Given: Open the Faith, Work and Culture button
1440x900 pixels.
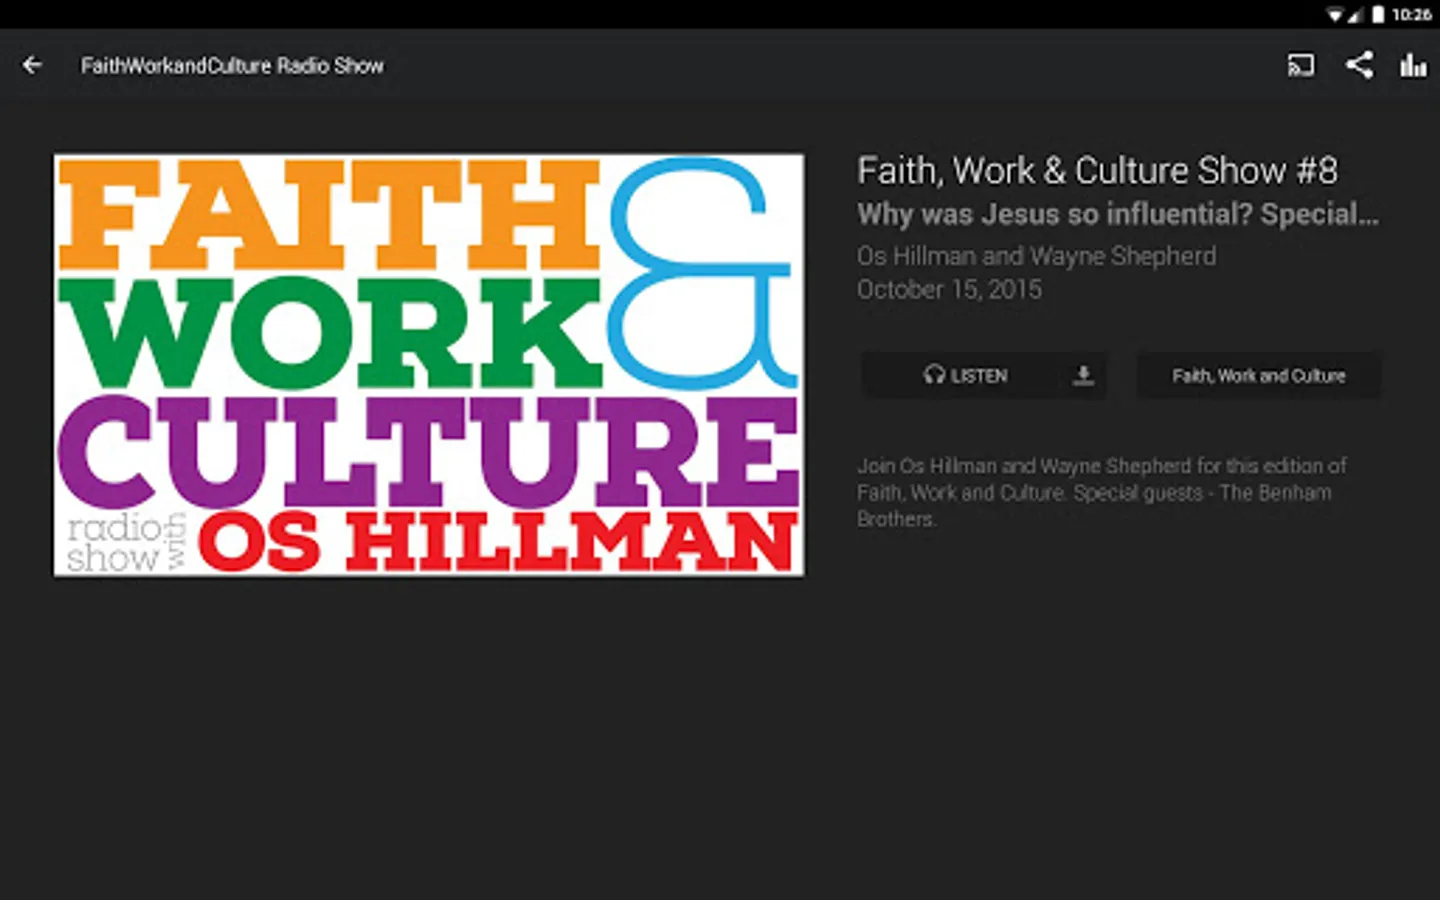Looking at the screenshot, I should point(1259,375).
